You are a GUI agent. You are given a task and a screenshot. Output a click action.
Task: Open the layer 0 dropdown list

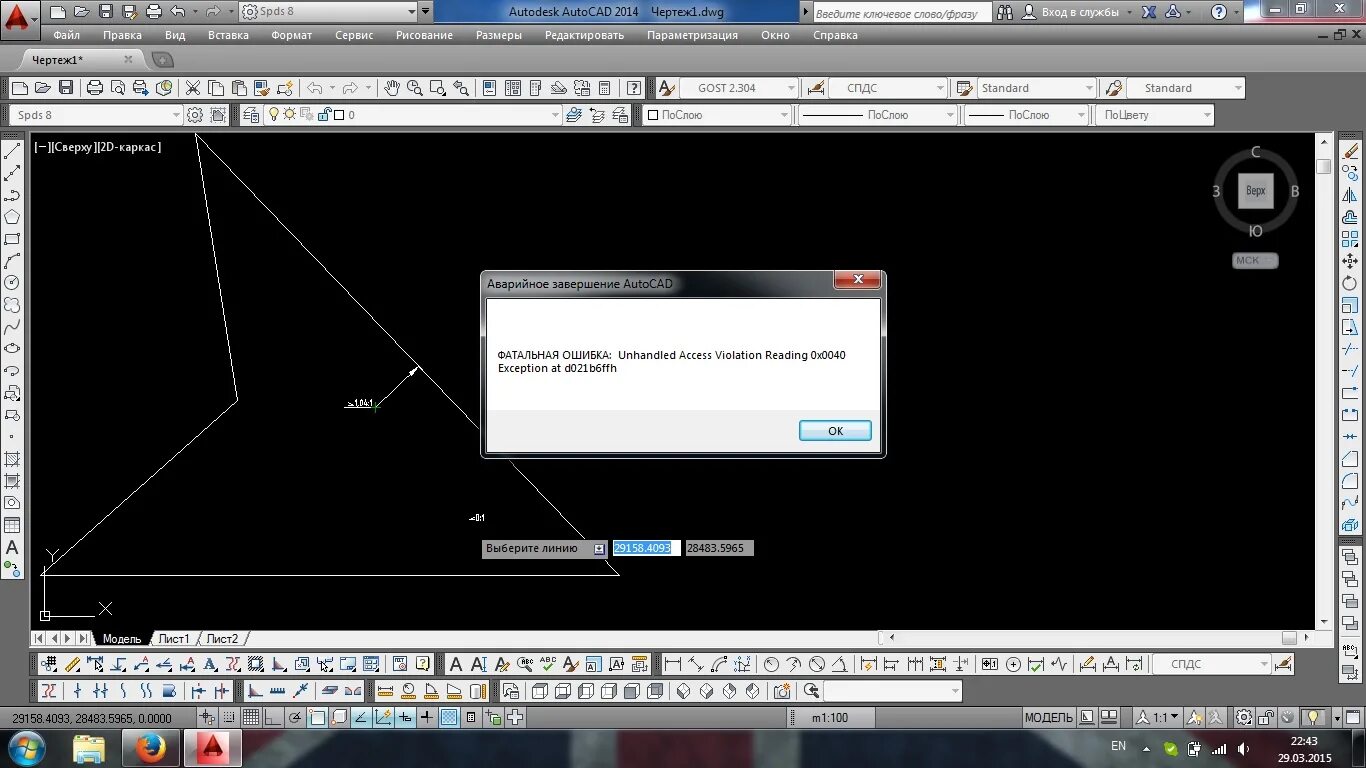(x=555, y=115)
